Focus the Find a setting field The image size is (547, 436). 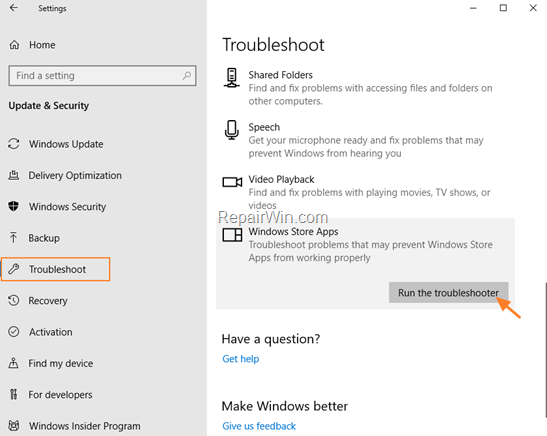coord(102,75)
